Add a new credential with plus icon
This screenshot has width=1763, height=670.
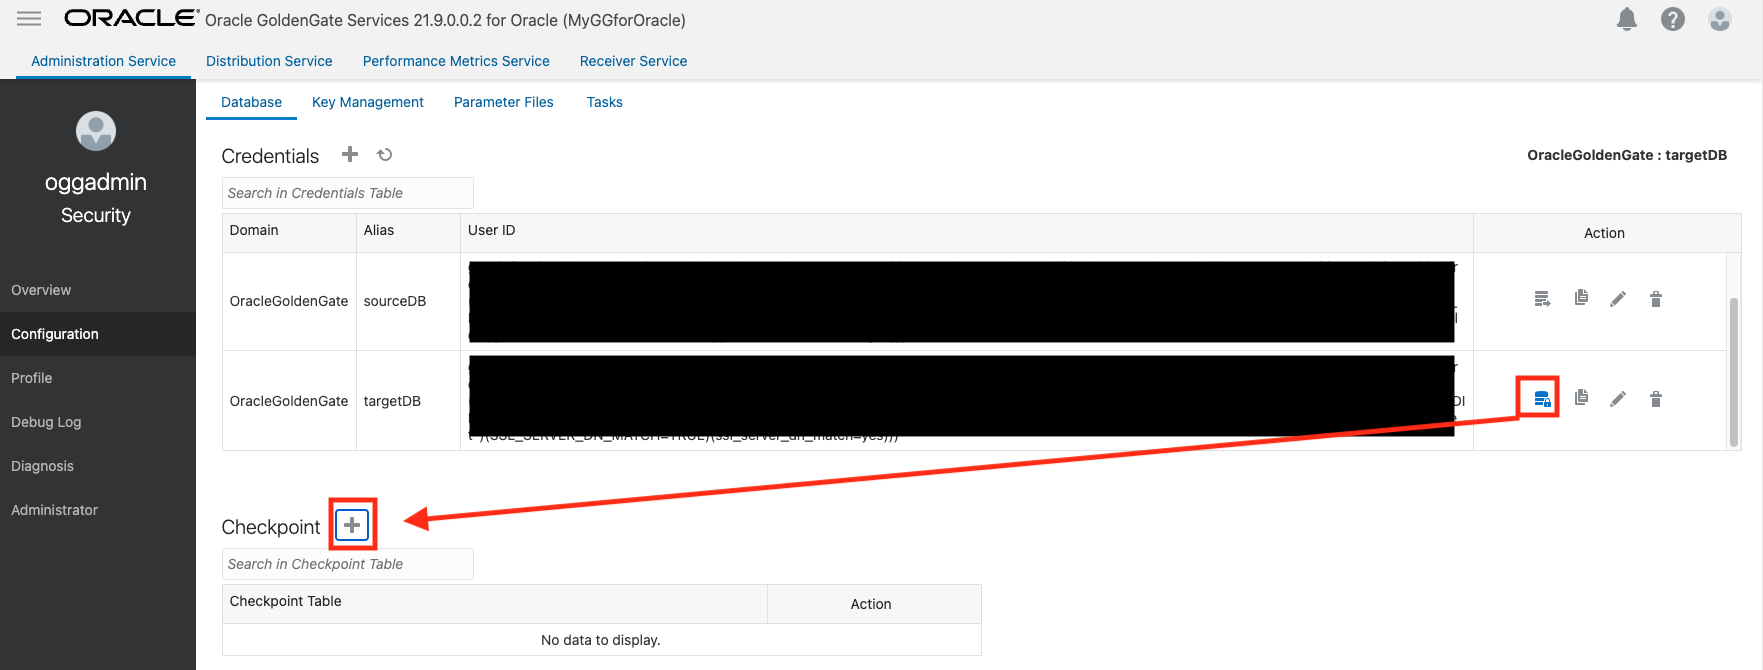[350, 154]
